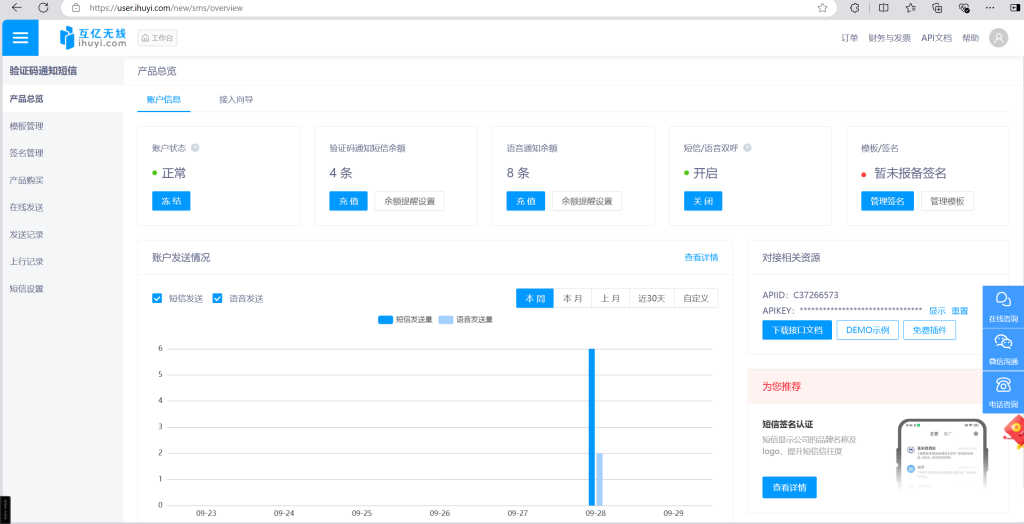Screen dimensions: 1024x524
Task: Uncheck the 短信发送 checkbox
Action: [x=157, y=298]
